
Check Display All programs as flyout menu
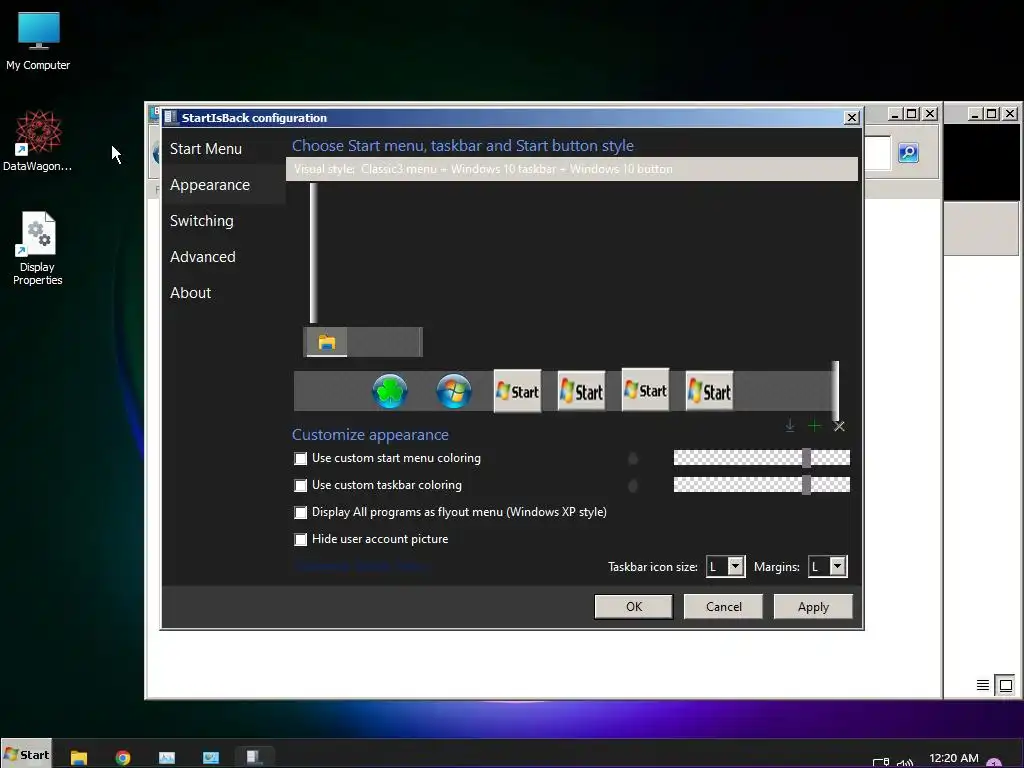[300, 513]
